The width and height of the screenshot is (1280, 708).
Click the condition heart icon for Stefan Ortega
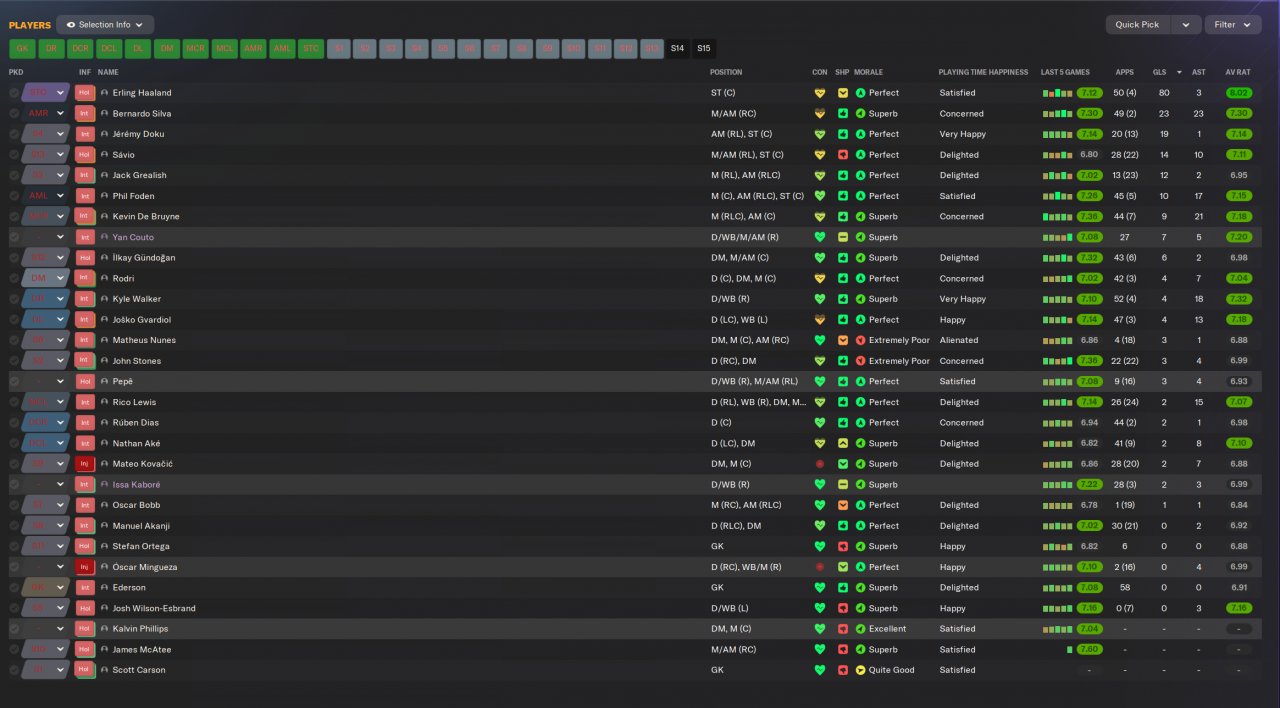[820, 547]
